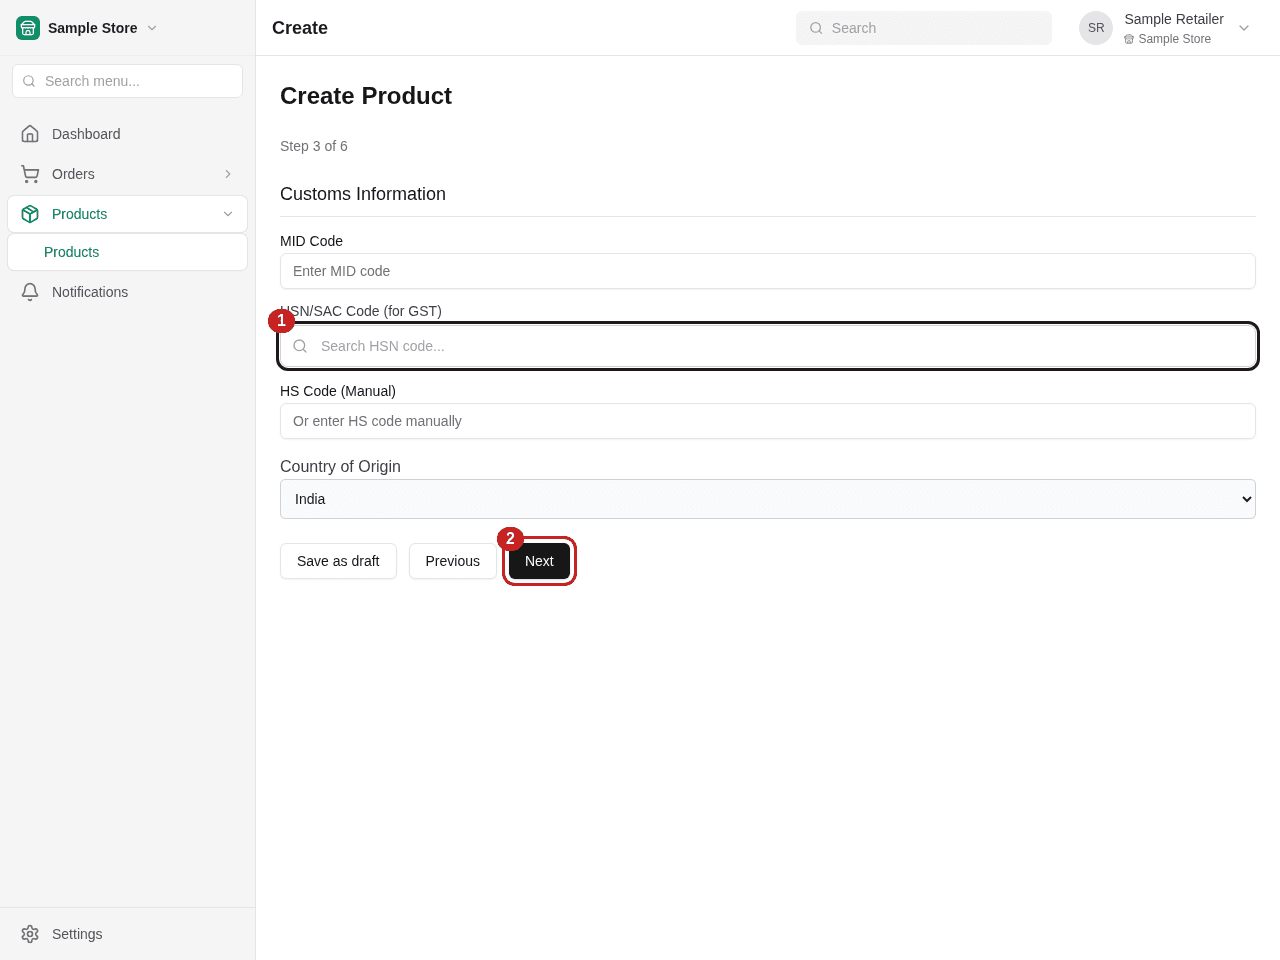Viewport: 1280px width, 960px height.
Task: Proceed with the Next button
Action: click(x=539, y=561)
